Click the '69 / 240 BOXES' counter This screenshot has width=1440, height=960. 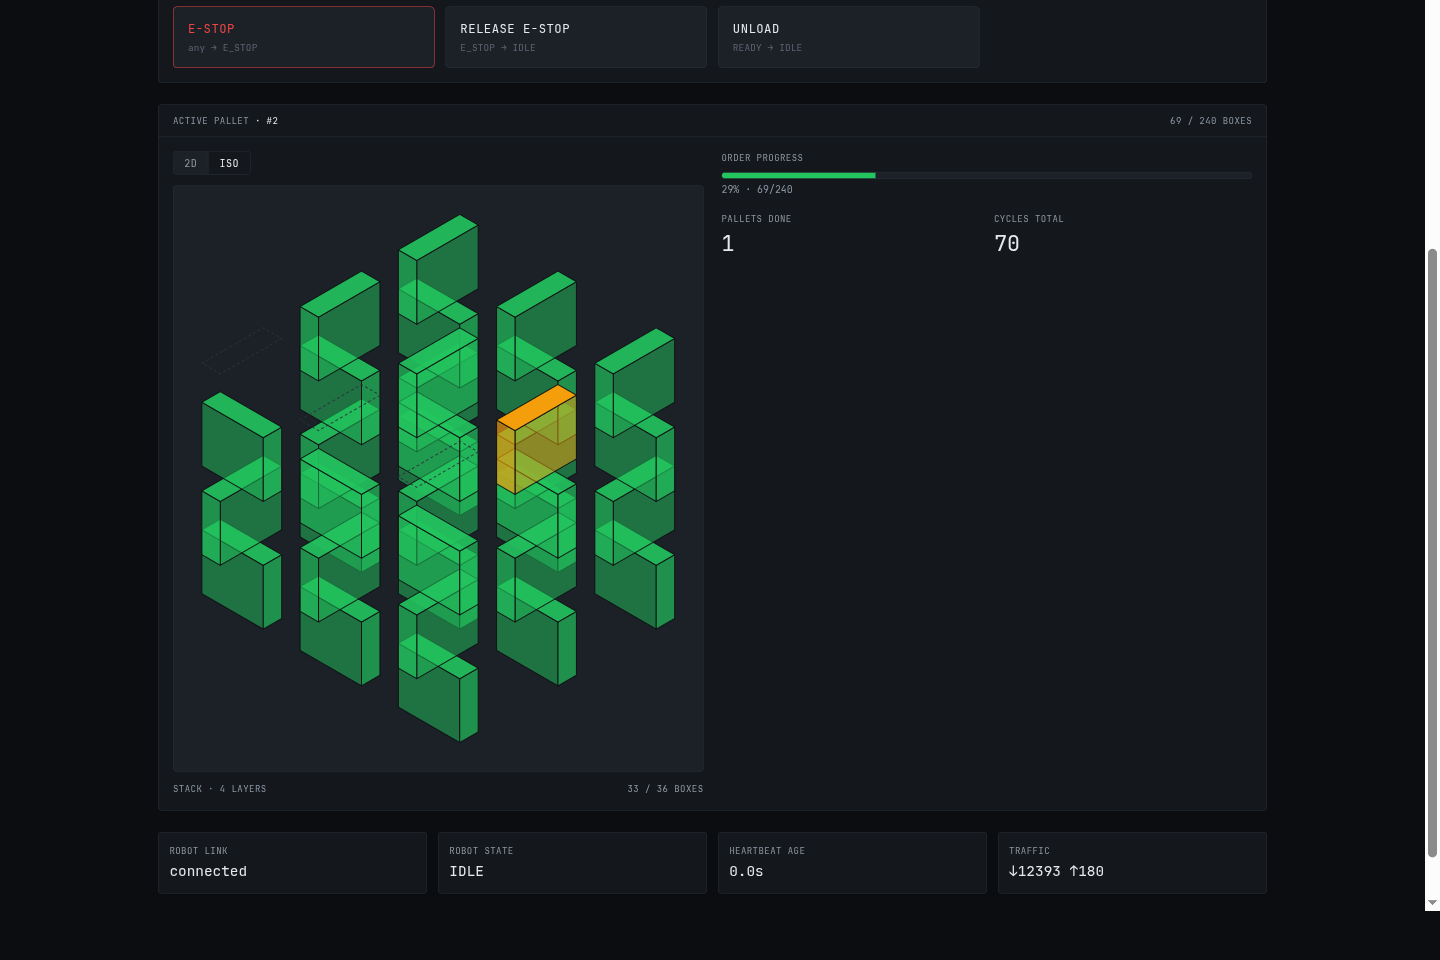(x=1210, y=121)
